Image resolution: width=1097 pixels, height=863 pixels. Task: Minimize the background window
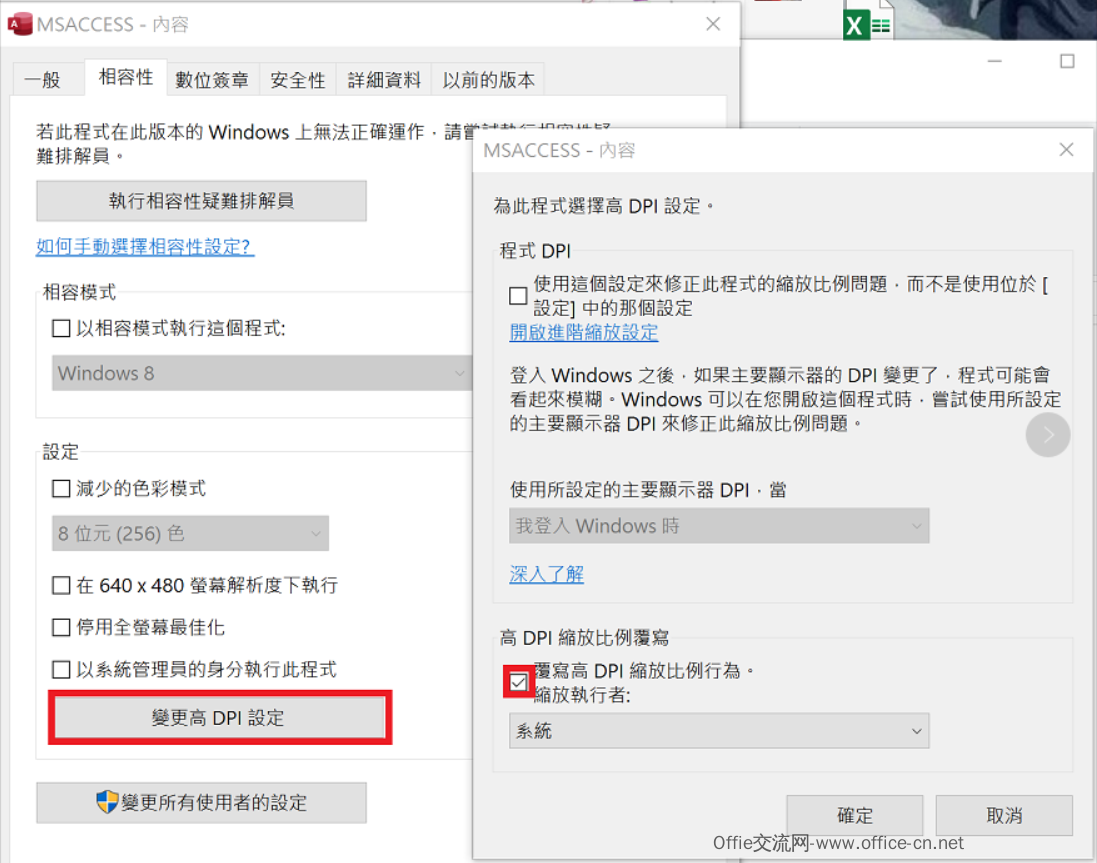tap(994, 62)
